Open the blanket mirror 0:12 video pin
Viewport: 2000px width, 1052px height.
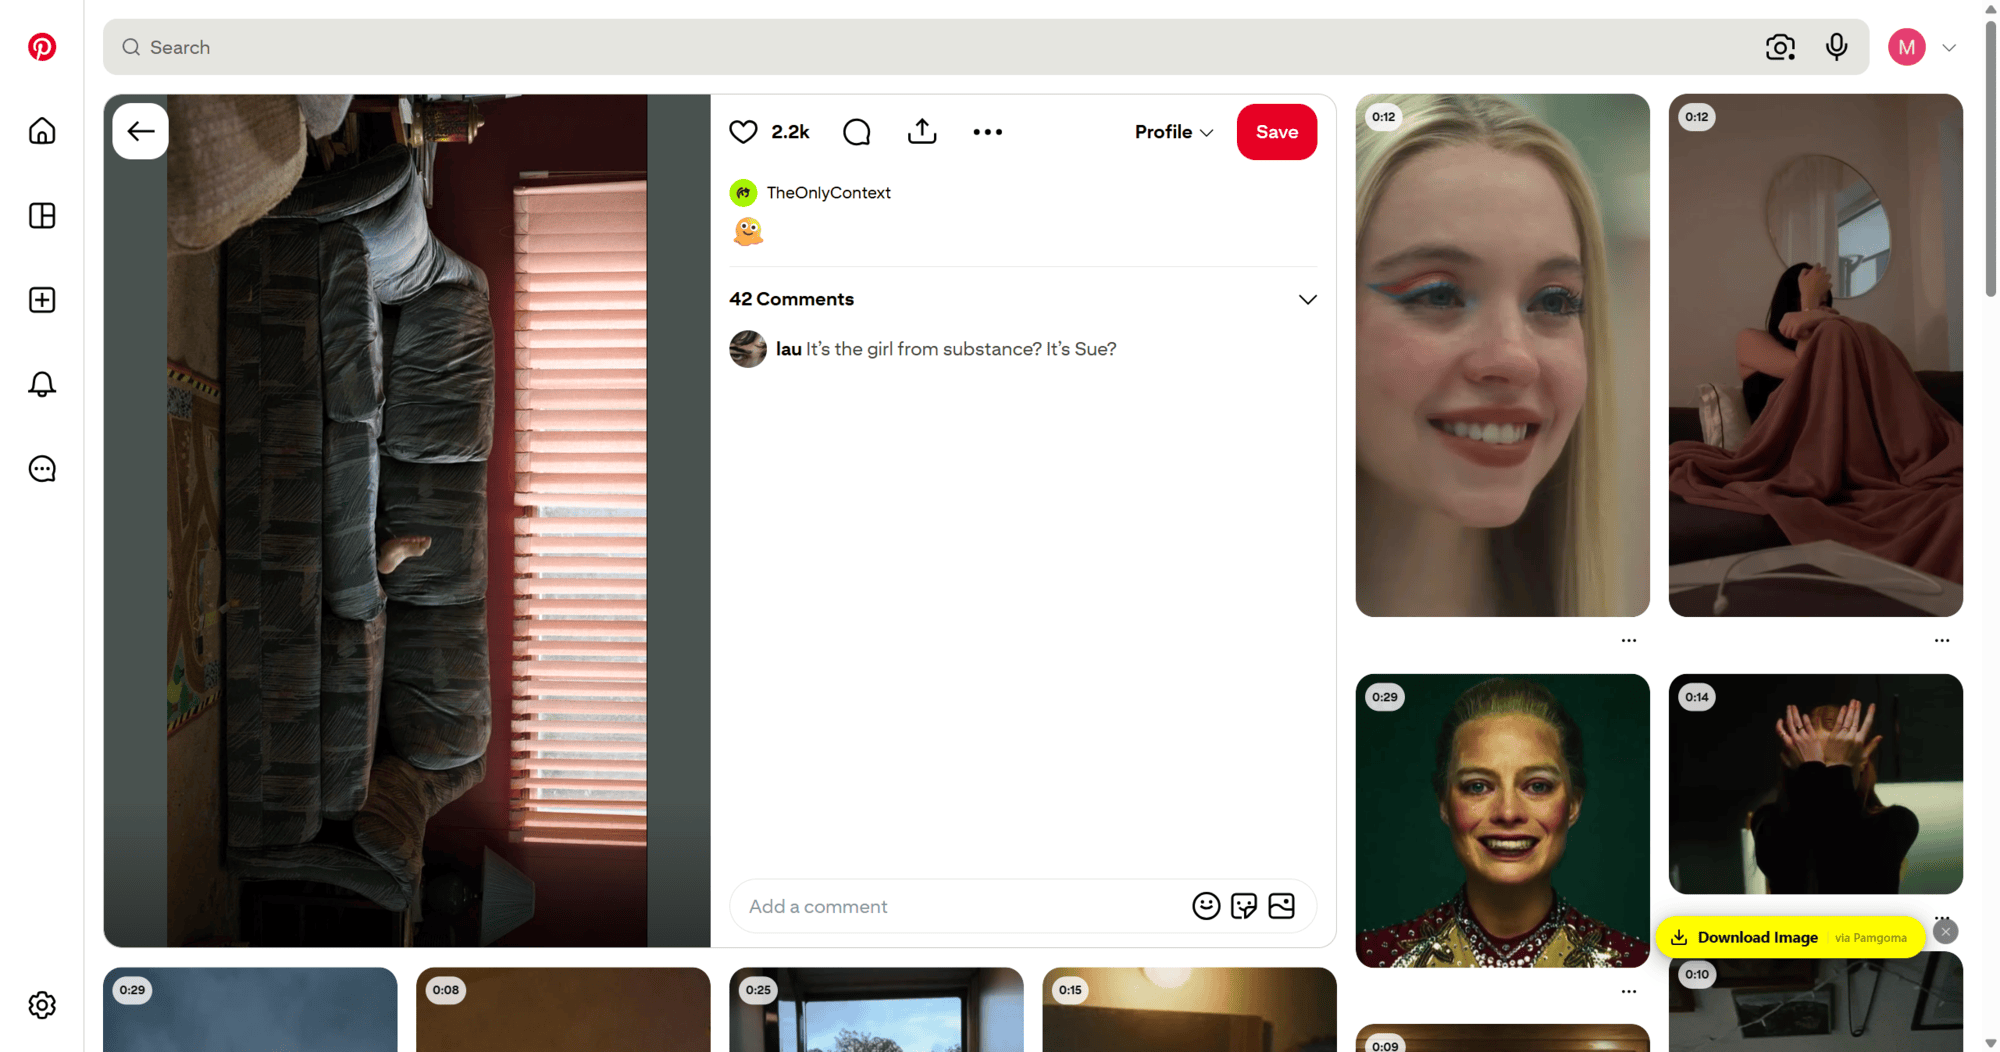pos(1815,355)
